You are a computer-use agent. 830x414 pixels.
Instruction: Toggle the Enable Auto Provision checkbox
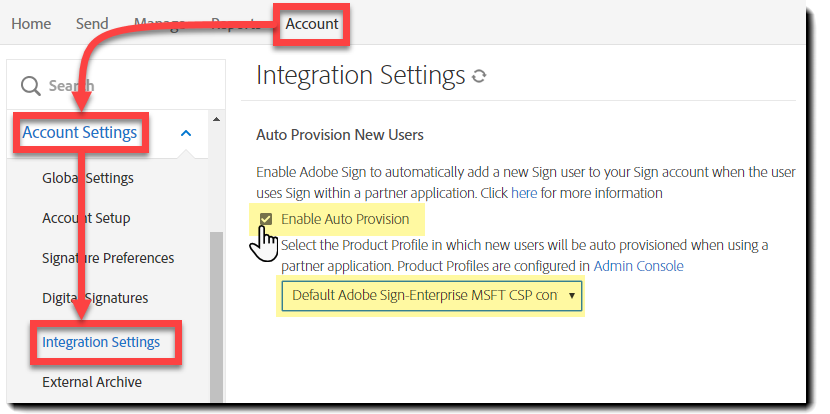[266, 219]
